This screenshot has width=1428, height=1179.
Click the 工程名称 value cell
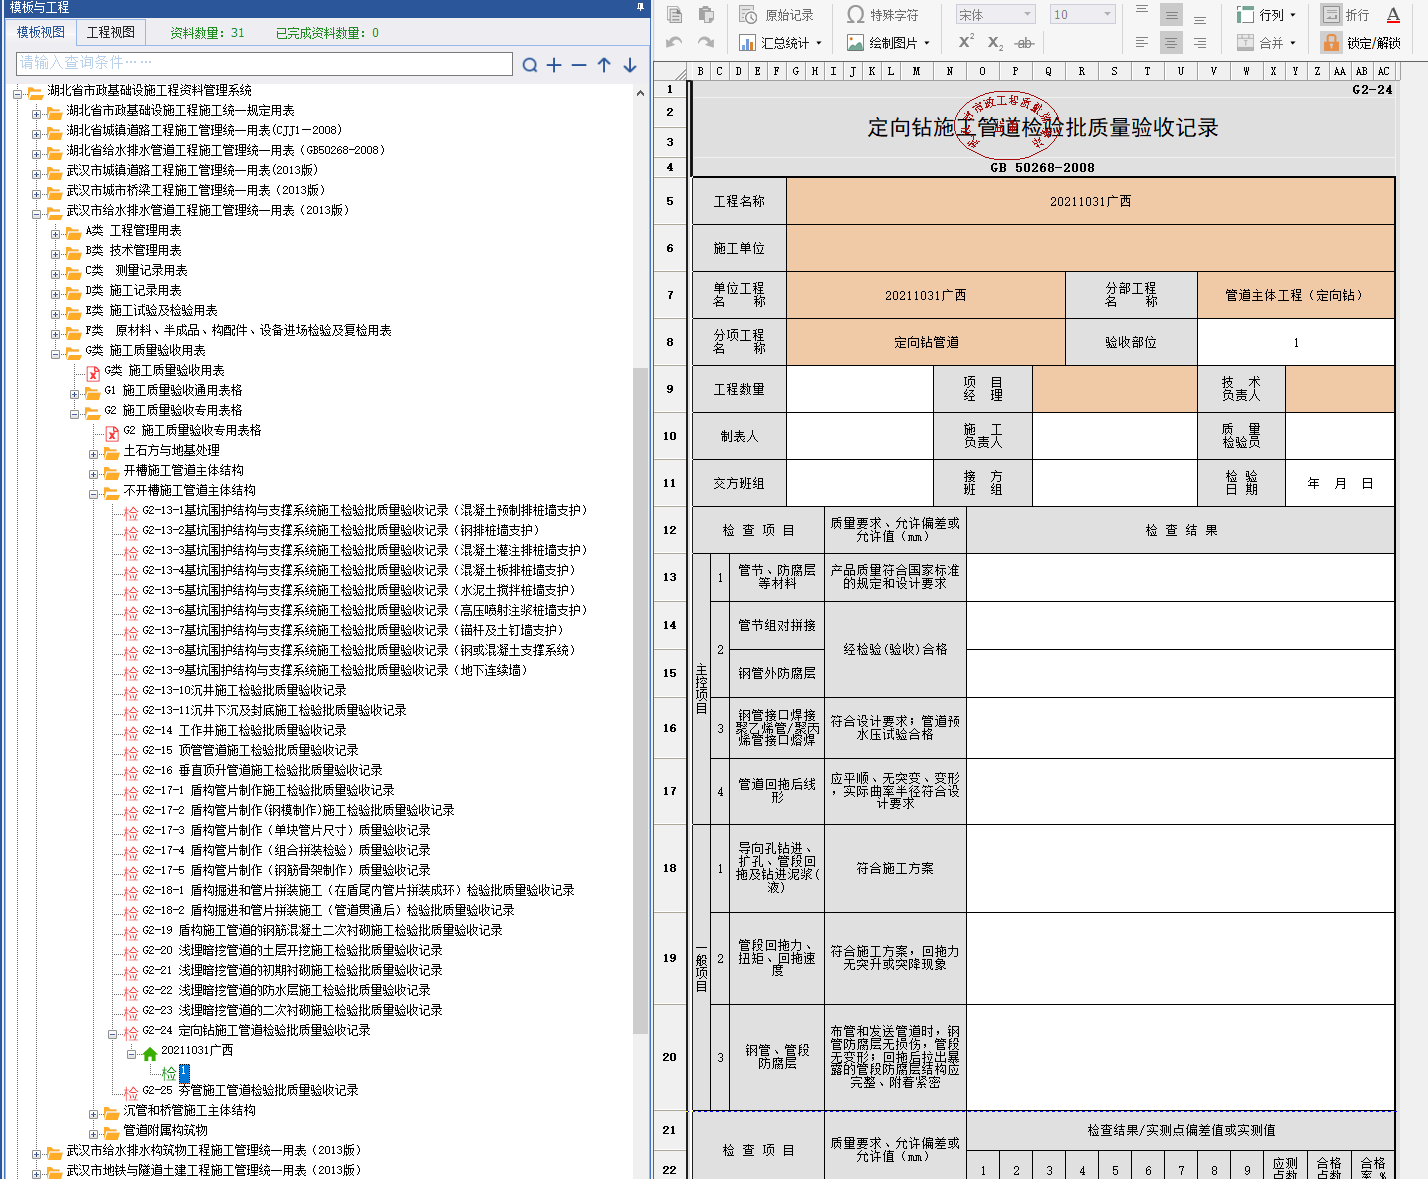click(x=1090, y=201)
